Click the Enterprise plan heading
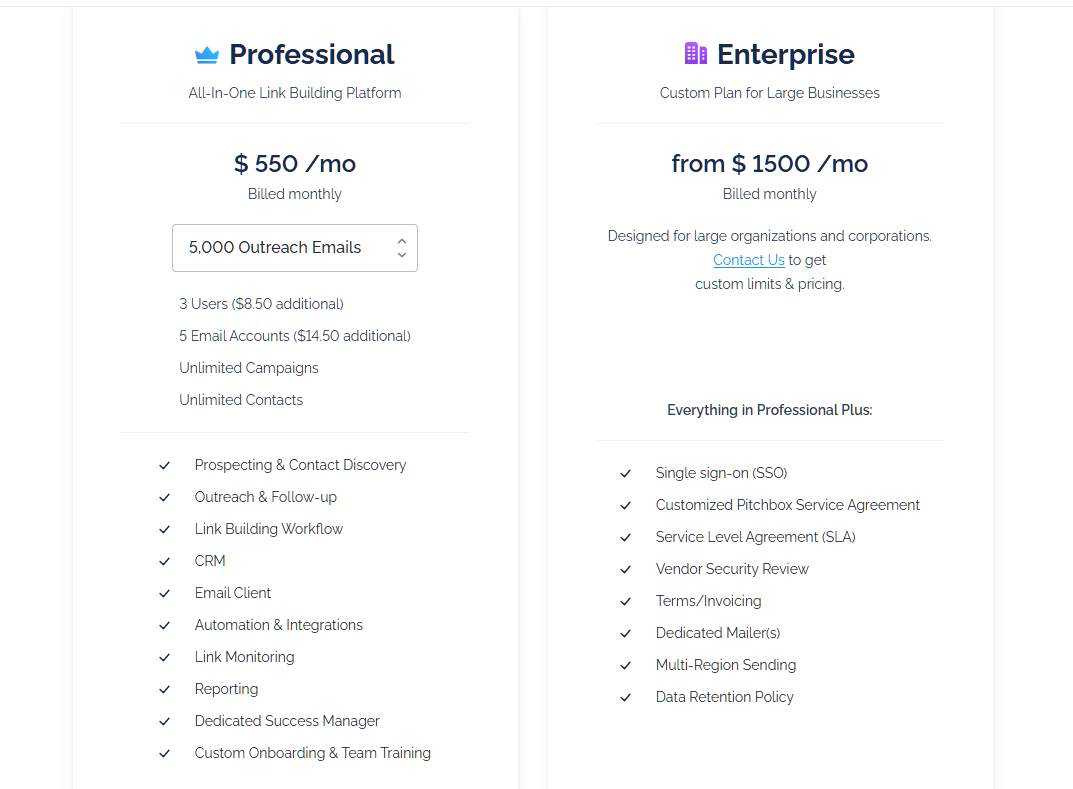This screenshot has width=1073, height=789. 786,55
